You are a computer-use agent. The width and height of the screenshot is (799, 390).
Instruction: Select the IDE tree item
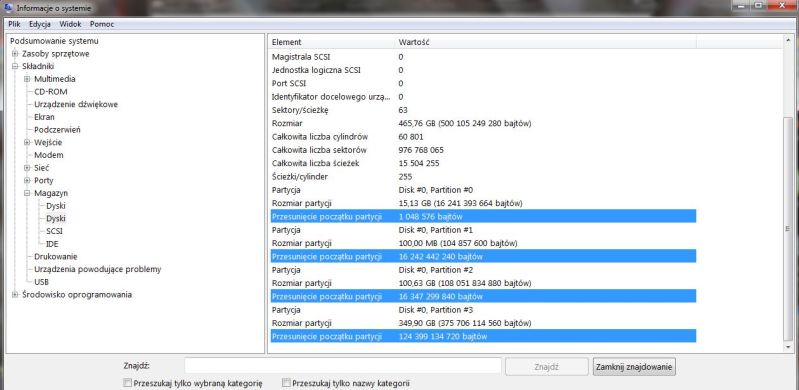[52, 244]
